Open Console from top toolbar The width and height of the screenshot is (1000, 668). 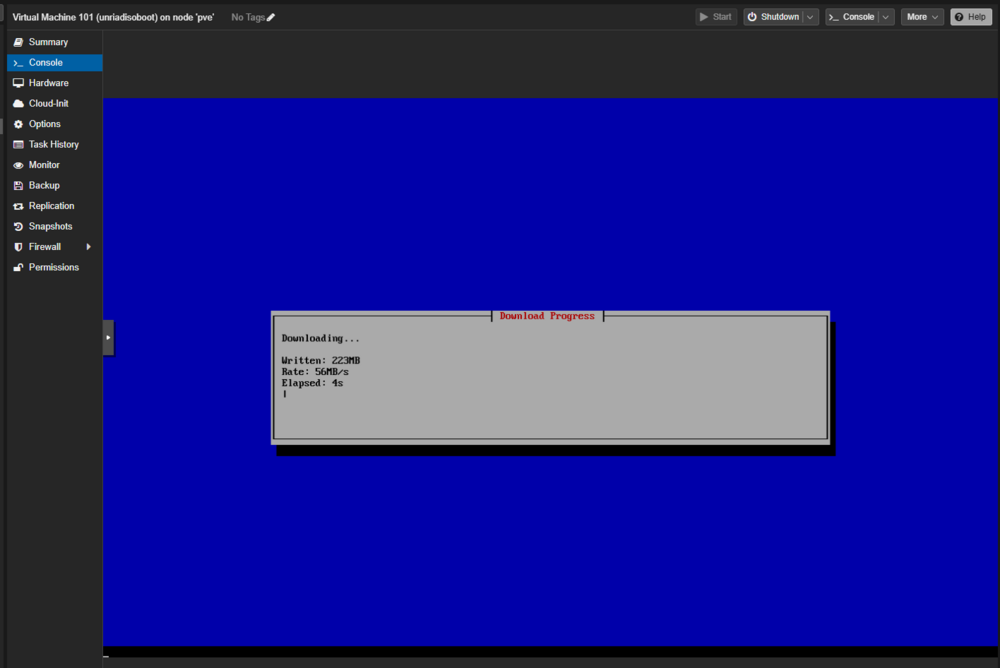(x=851, y=17)
